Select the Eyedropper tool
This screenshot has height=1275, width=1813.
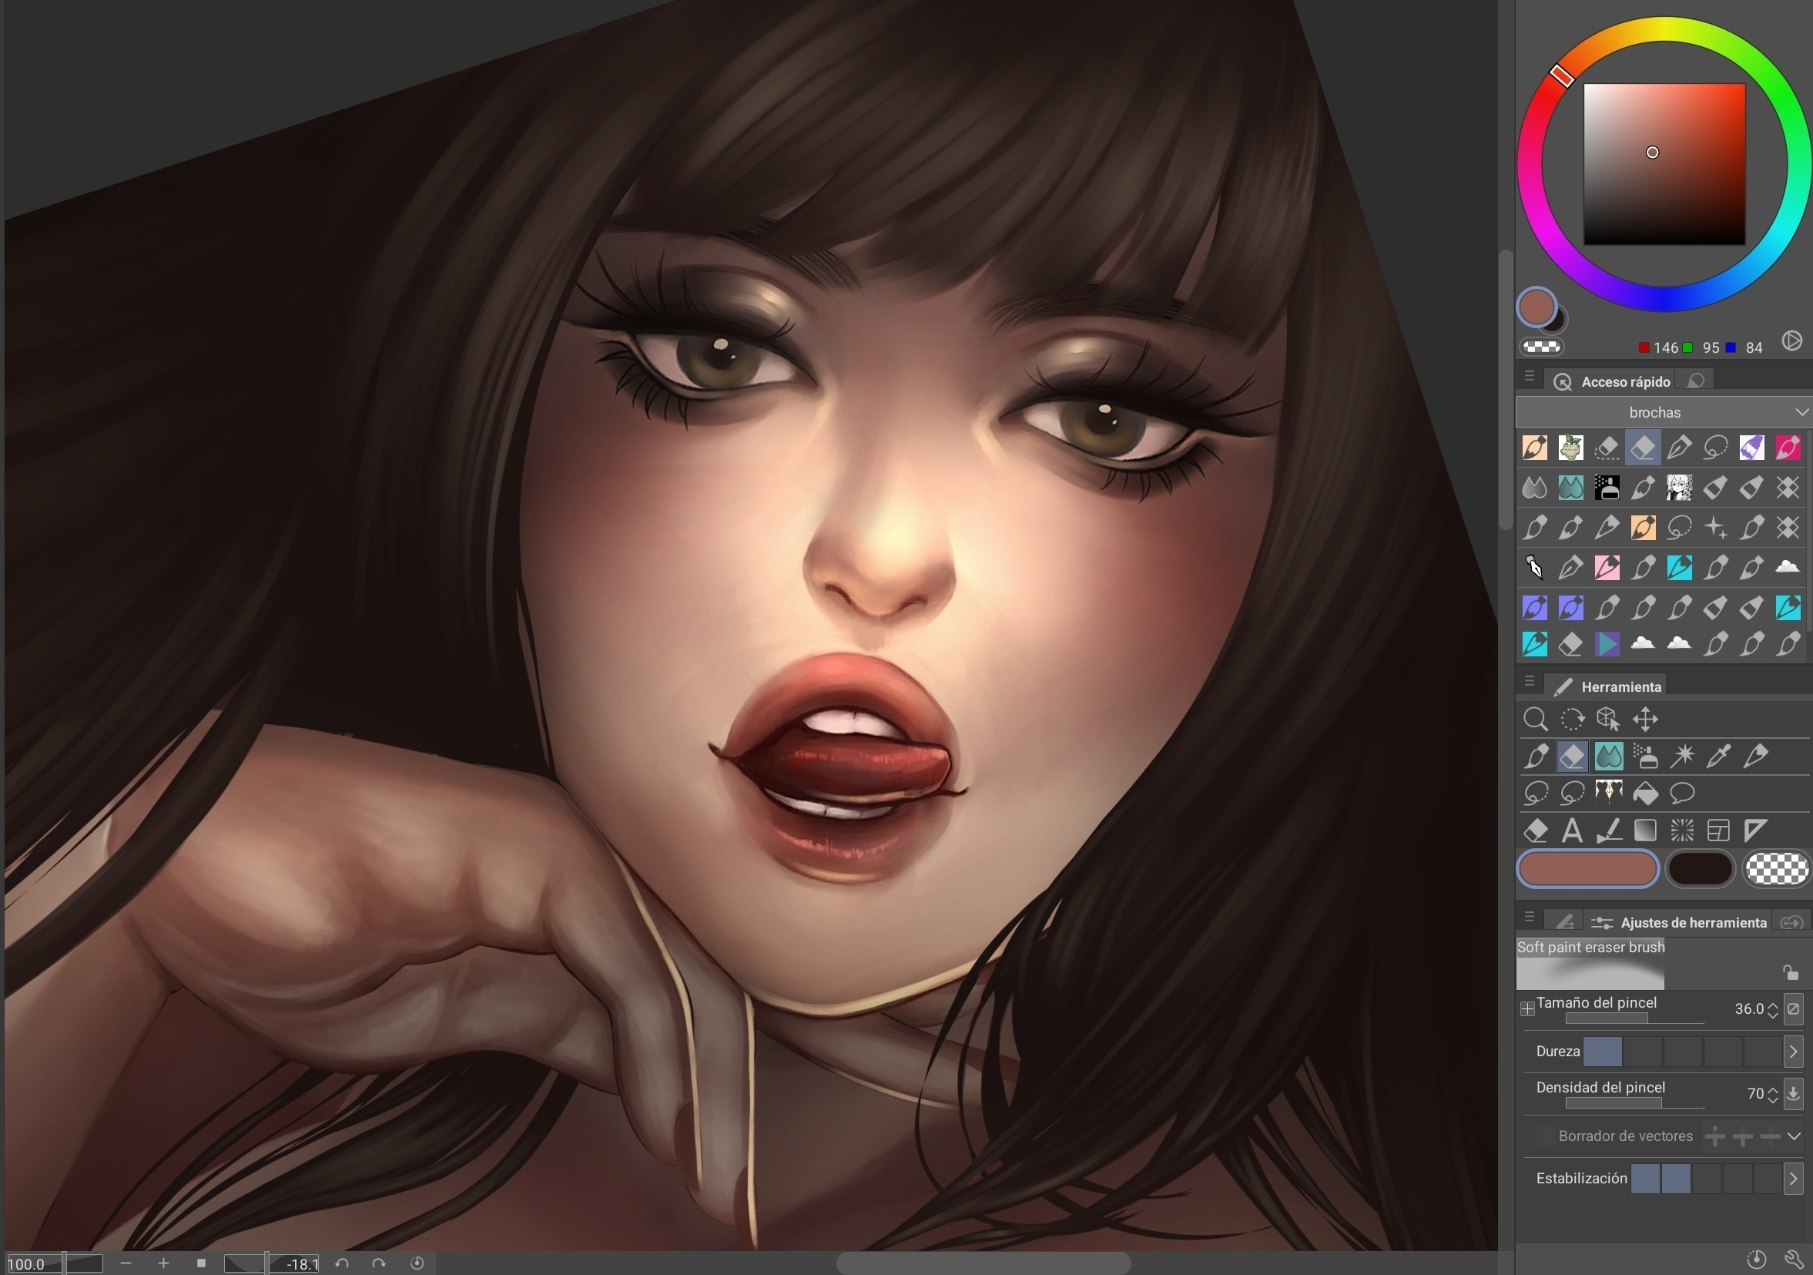(1718, 756)
